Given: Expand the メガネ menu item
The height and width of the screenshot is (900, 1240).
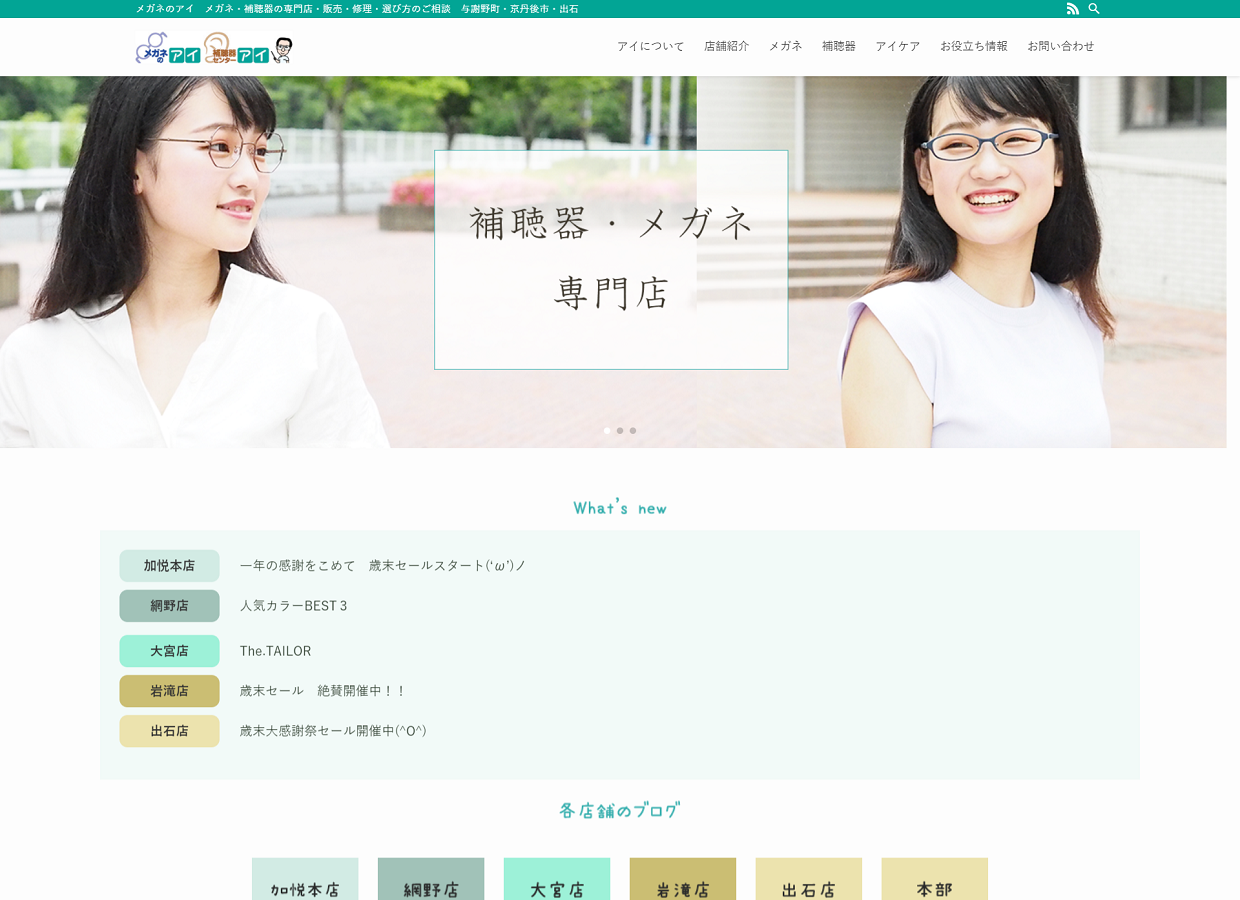Looking at the screenshot, I should [785, 46].
